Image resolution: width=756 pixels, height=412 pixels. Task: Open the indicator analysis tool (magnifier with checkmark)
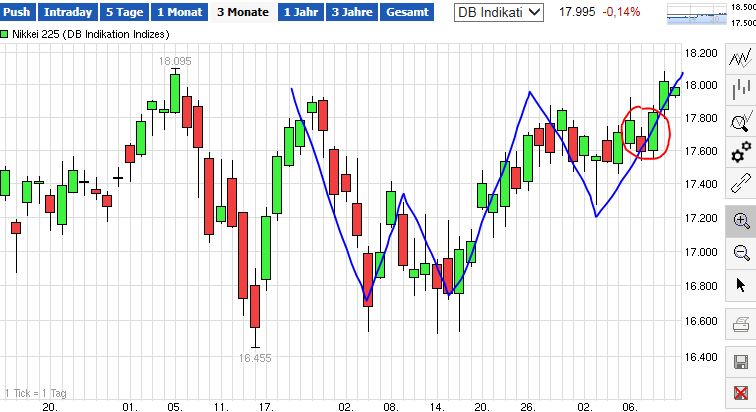(740, 121)
